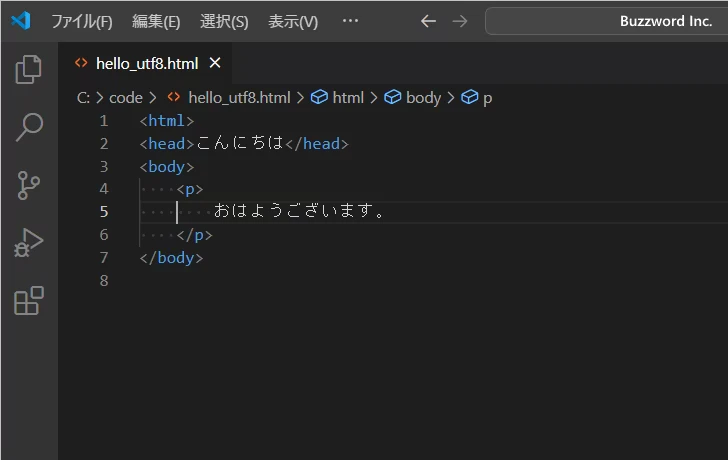Click the <html> opening tag on line 1

coord(167,121)
